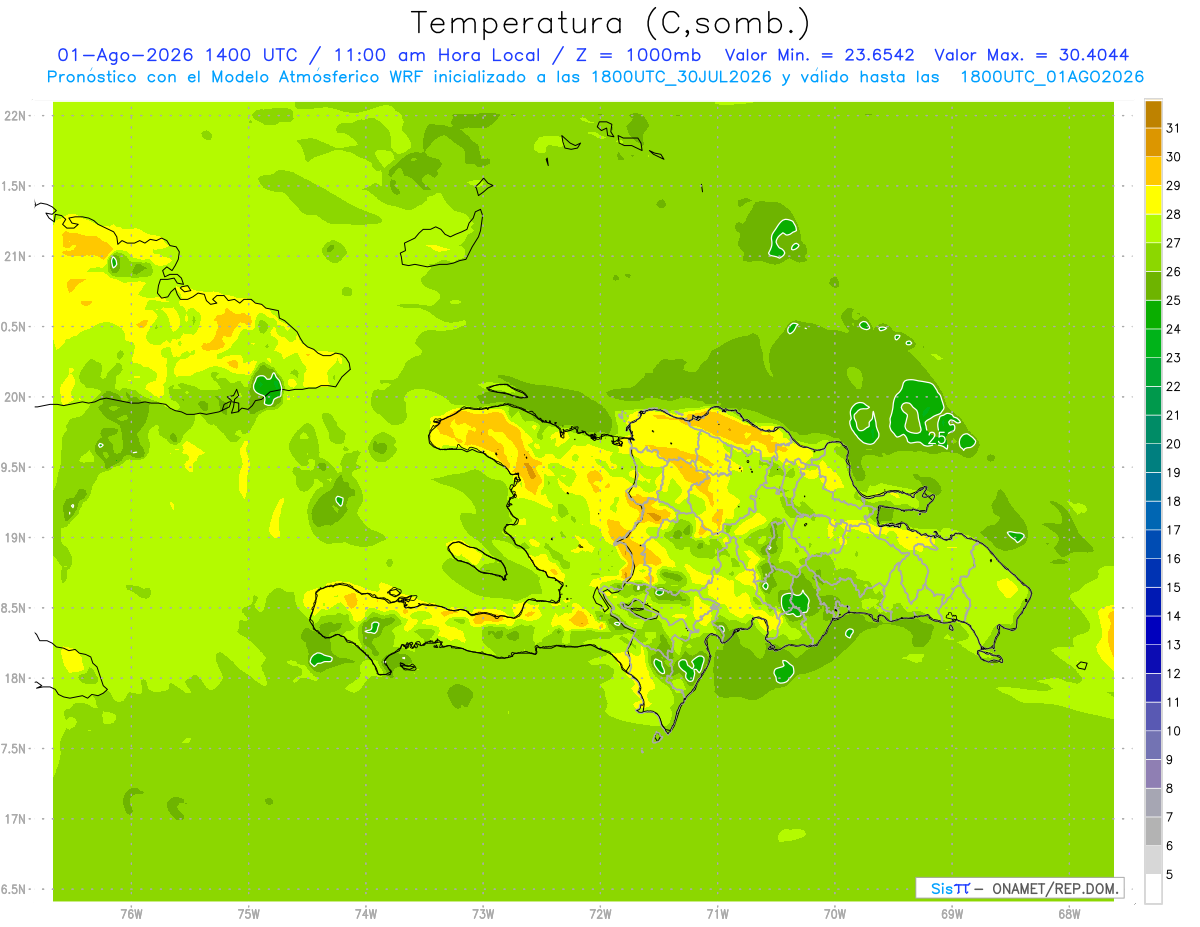Pick the color bar segment between 27 and 28
Image resolution: width=1200 pixels, height=927 pixels.
coord(1153,229)
